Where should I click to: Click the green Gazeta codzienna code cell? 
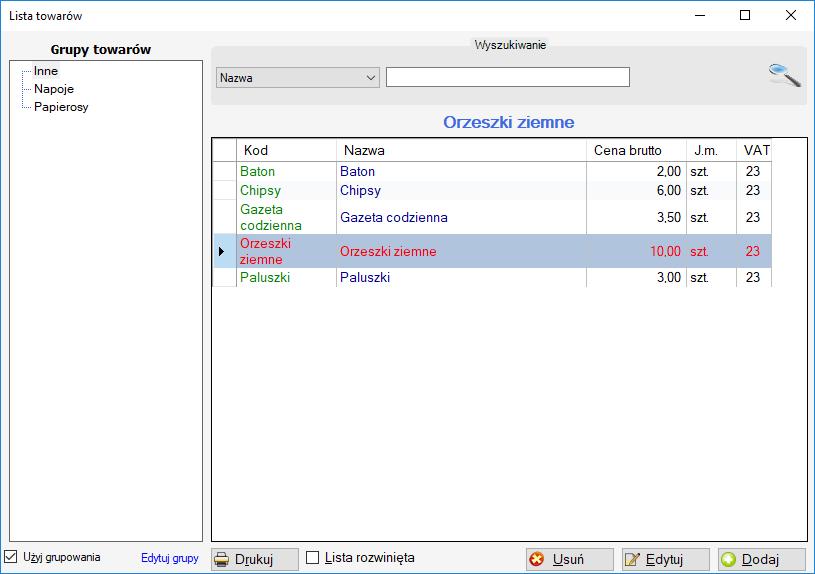coord(286,217)
